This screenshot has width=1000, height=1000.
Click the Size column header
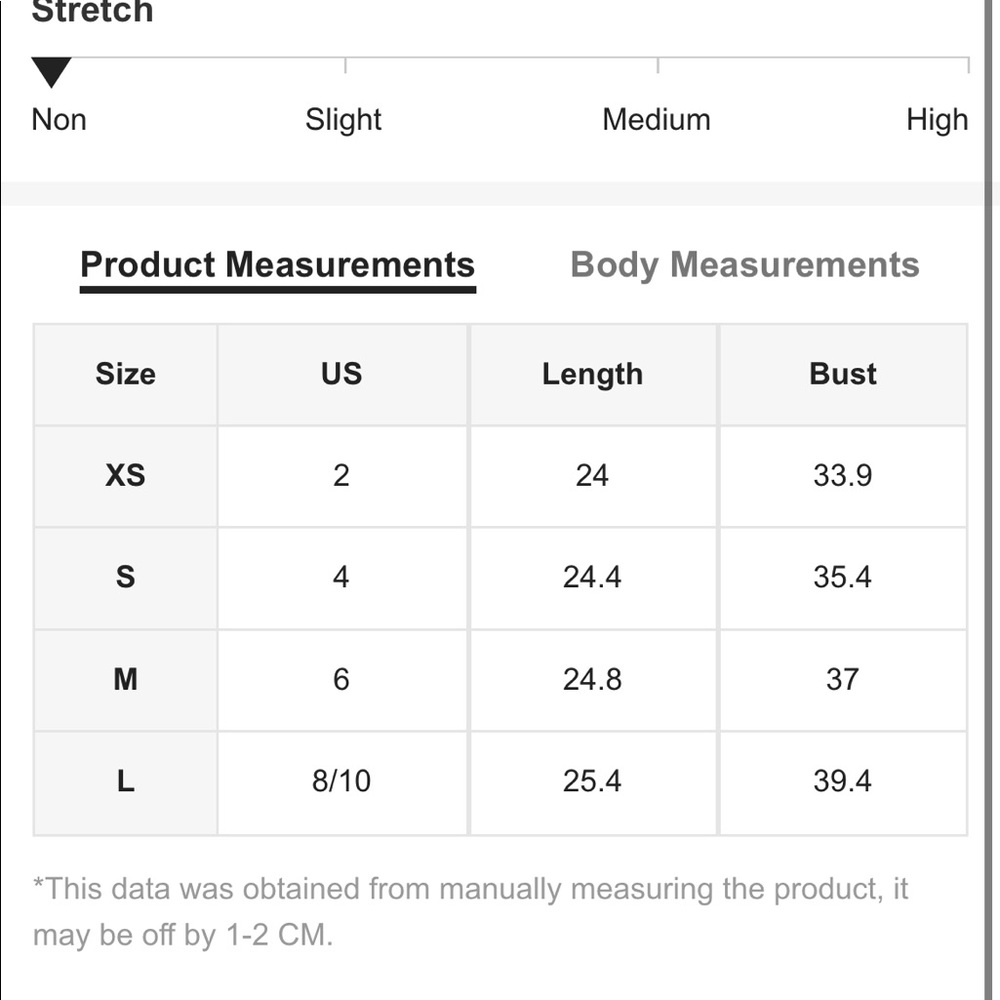tap(125, 374)
